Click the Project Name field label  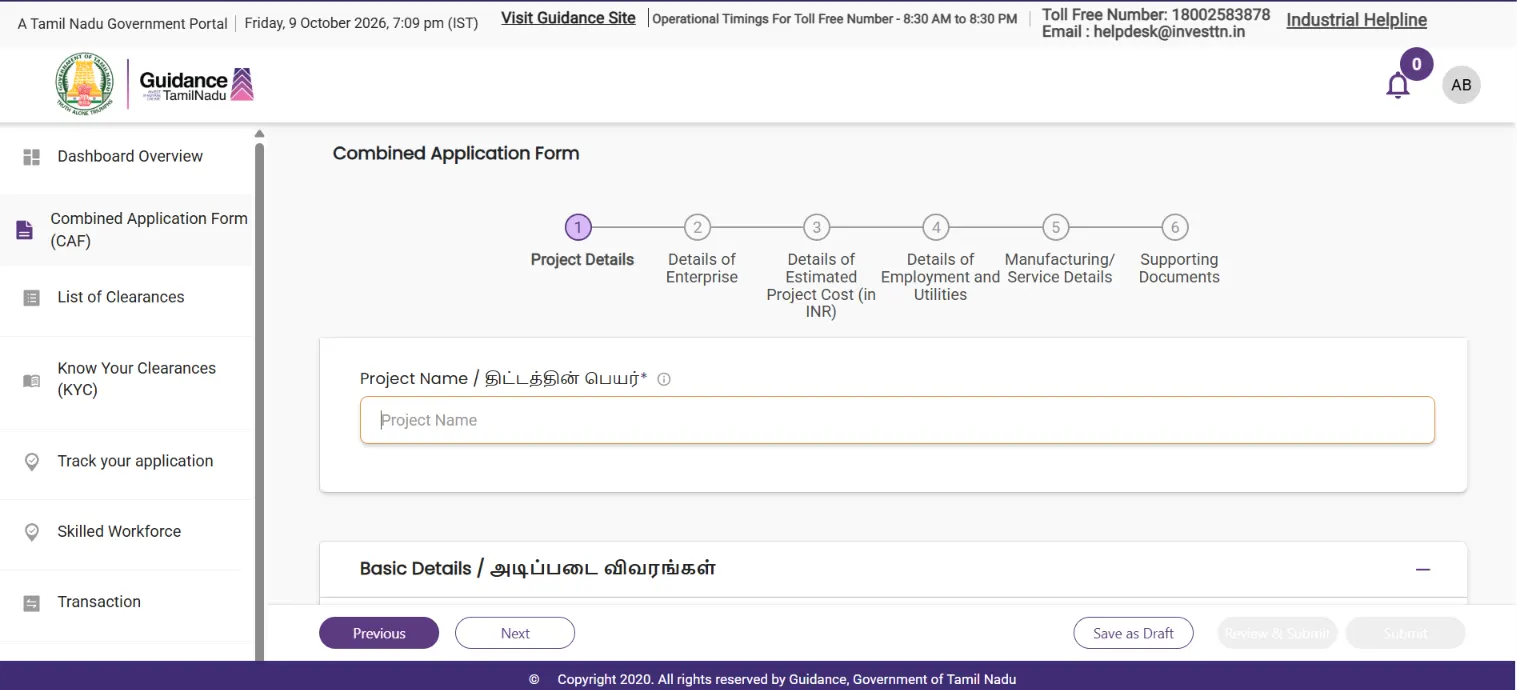coord(504,379)
